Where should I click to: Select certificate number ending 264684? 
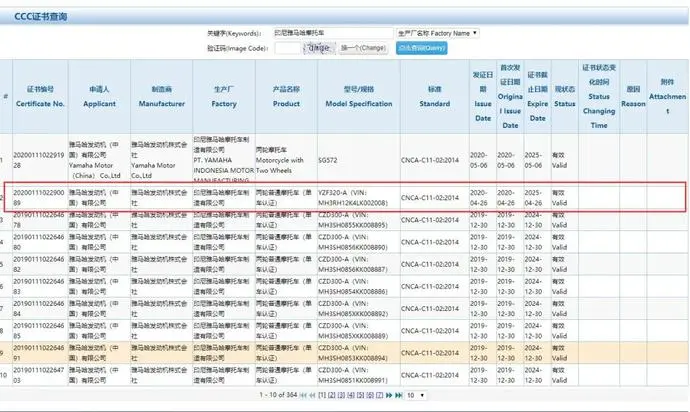(39, 309)
